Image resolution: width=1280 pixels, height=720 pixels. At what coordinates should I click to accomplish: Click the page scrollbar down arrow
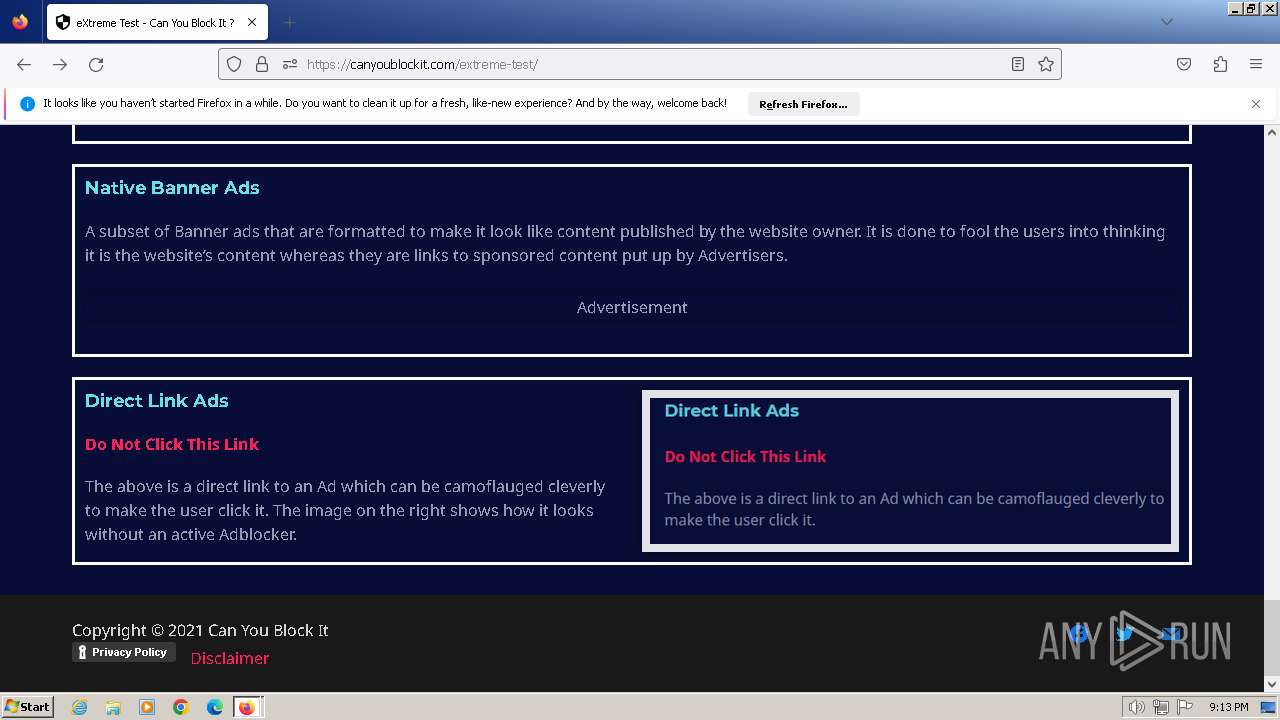(1272, 684)
